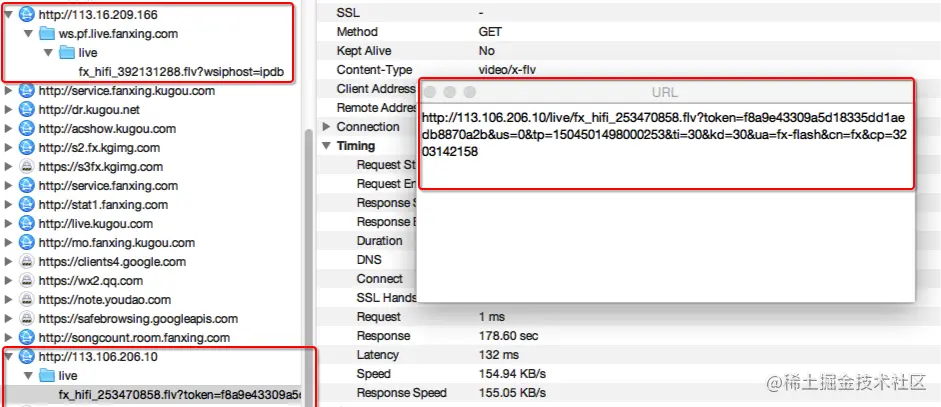Click the live folder icon under ws.pf.live.fanxing.com

coord(67,52)
